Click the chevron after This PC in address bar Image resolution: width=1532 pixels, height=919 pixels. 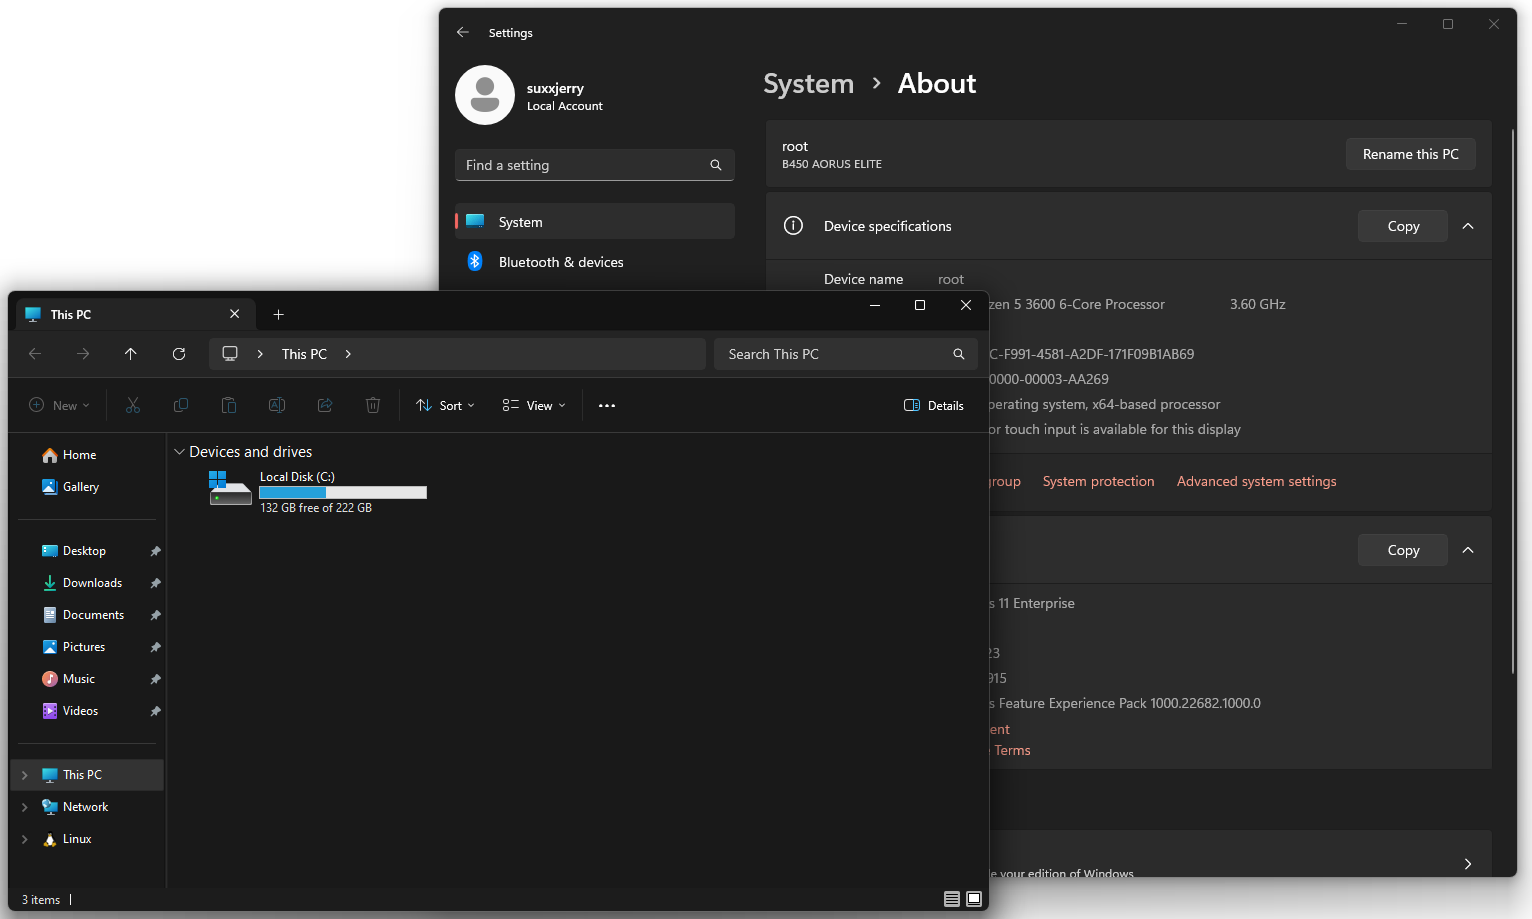pyautogui.click(x=348, y=354)
